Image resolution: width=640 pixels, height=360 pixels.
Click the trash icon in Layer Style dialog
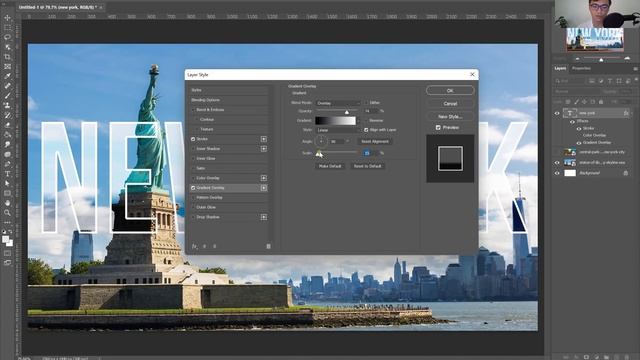pos(268,247)
